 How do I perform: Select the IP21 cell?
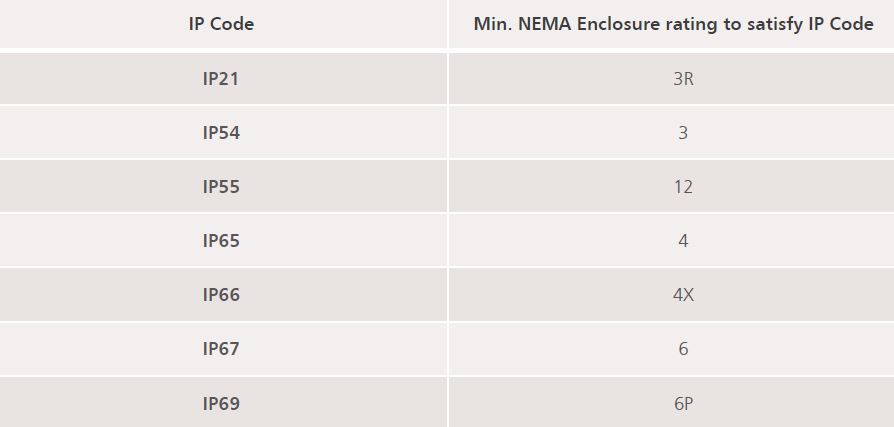click(221, 79)
